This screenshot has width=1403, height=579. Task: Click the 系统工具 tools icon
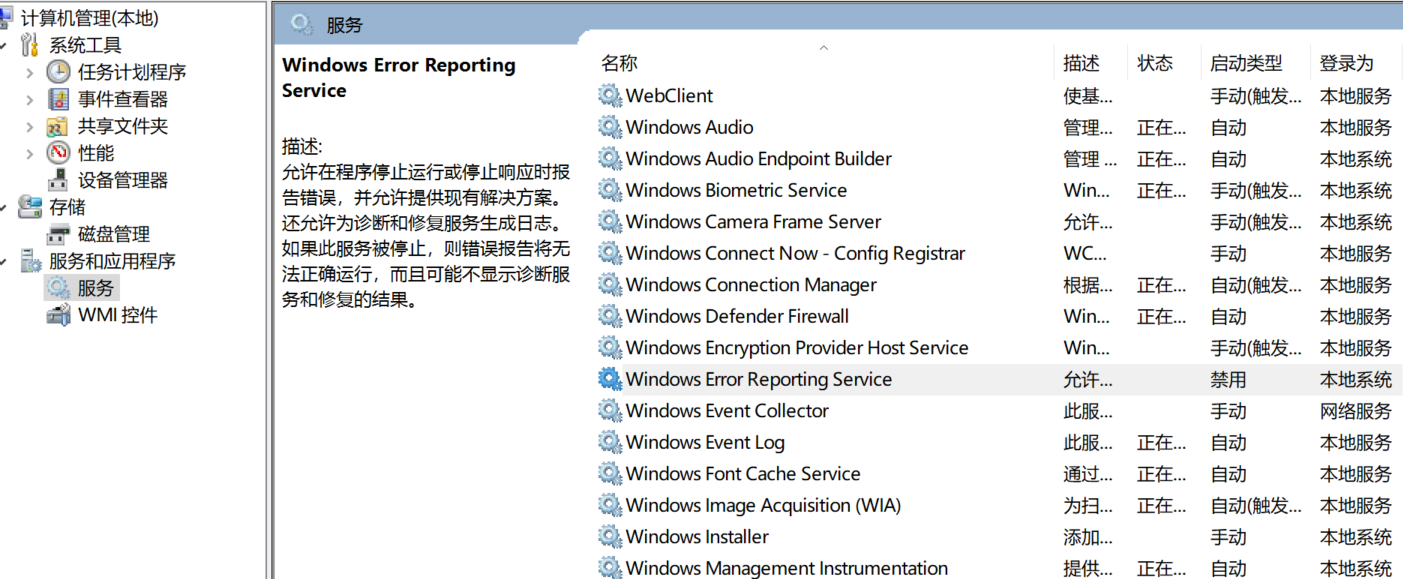point(31,45)
